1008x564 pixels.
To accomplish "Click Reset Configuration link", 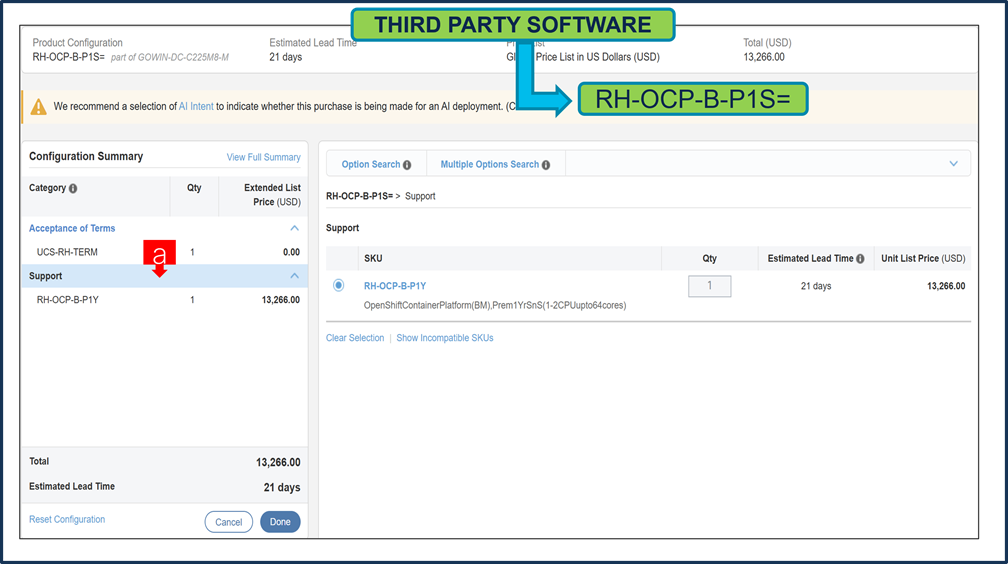I will [67, 520].
